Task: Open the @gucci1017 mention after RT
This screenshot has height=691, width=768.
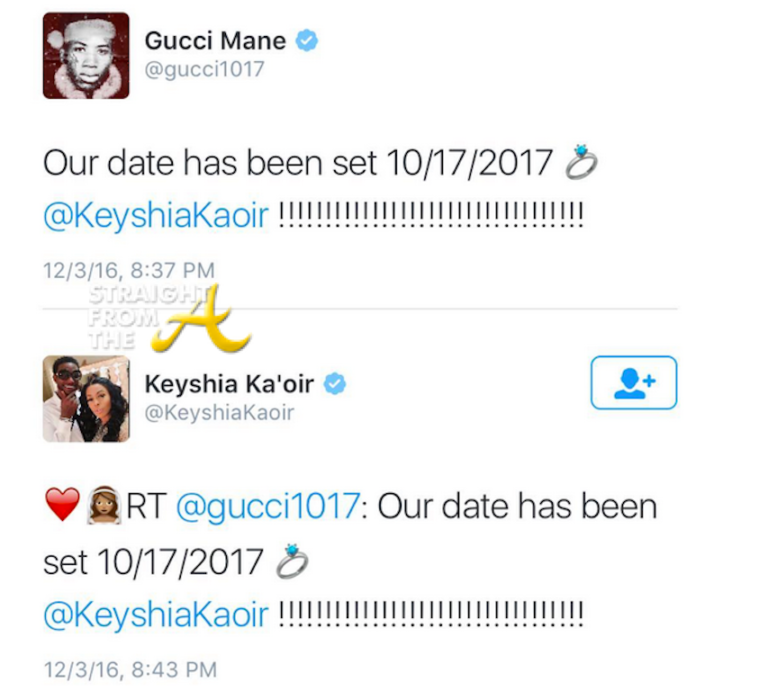Action: (x=266, y=507)
